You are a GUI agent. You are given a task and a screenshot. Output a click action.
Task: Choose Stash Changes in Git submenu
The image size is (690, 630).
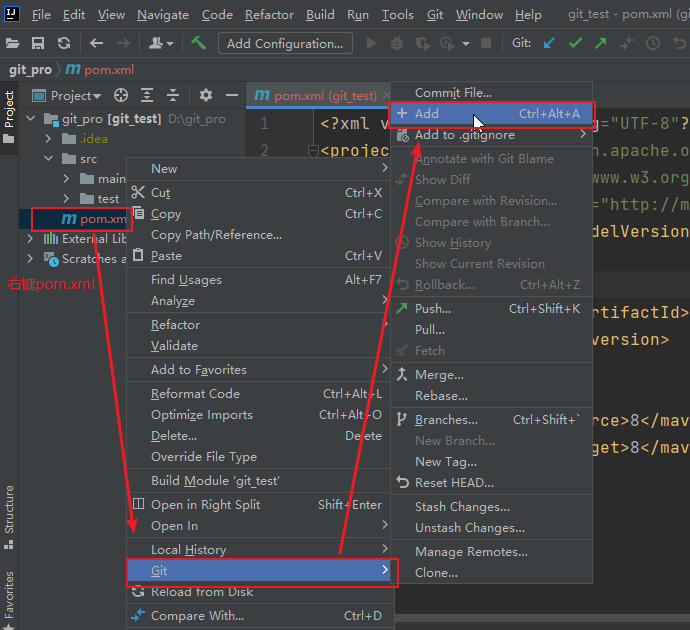pos(492,507)
